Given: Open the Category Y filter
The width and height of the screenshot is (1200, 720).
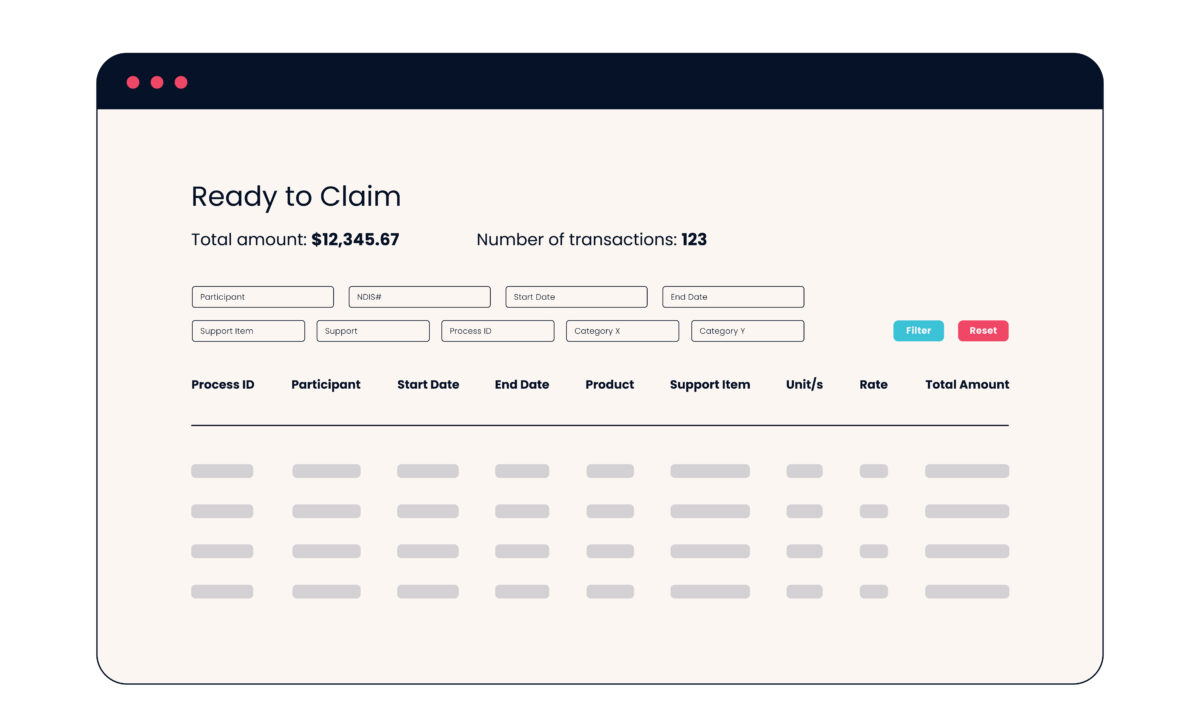Looking at the screenshot, I should 746,330.
